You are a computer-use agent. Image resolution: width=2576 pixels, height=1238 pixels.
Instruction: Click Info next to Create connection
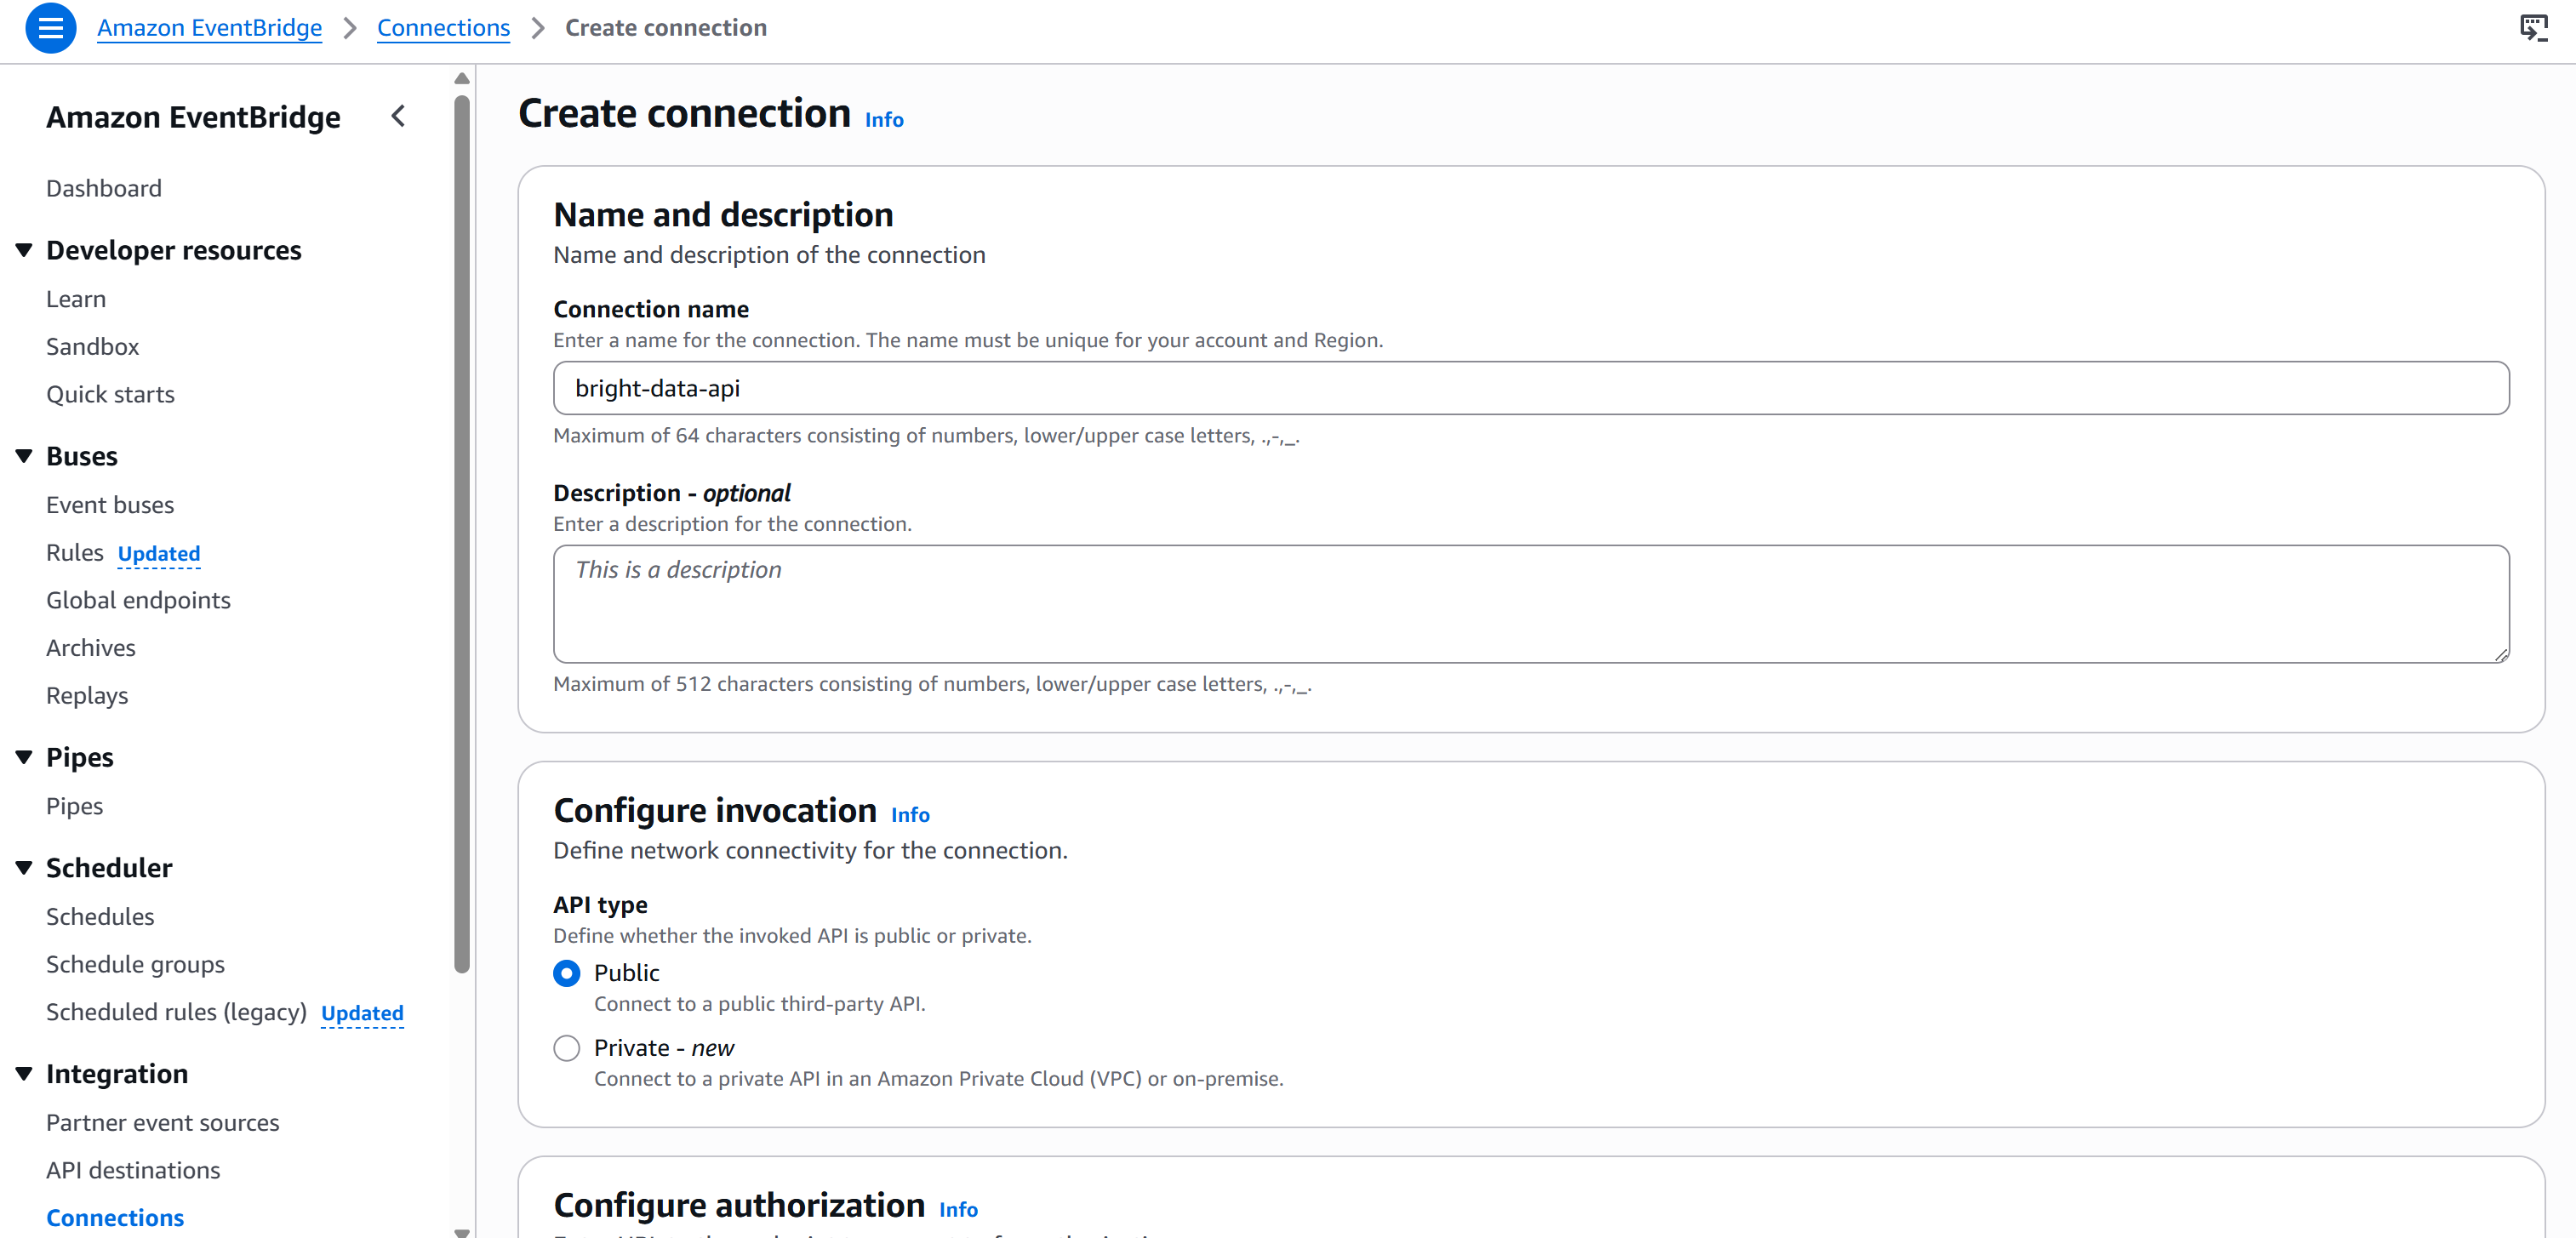click(883, 119)
